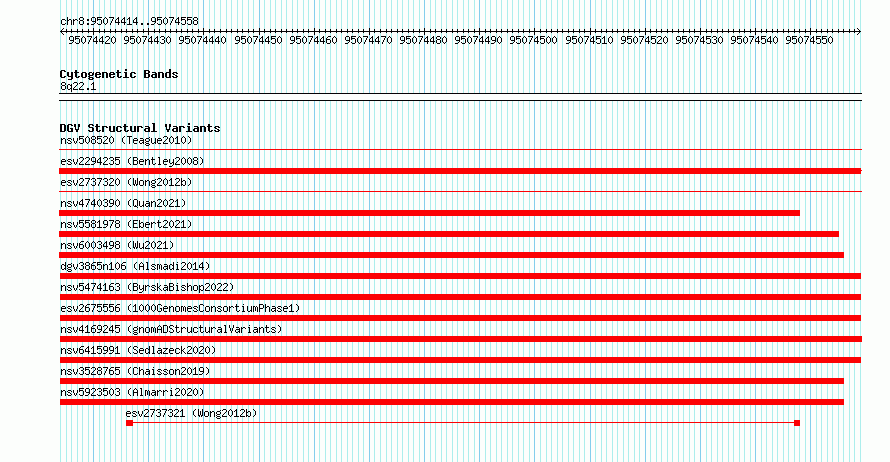Click ruler position 95074490
Image resolution: width=890 pixels, height=462 pixels.
[478, 40]
